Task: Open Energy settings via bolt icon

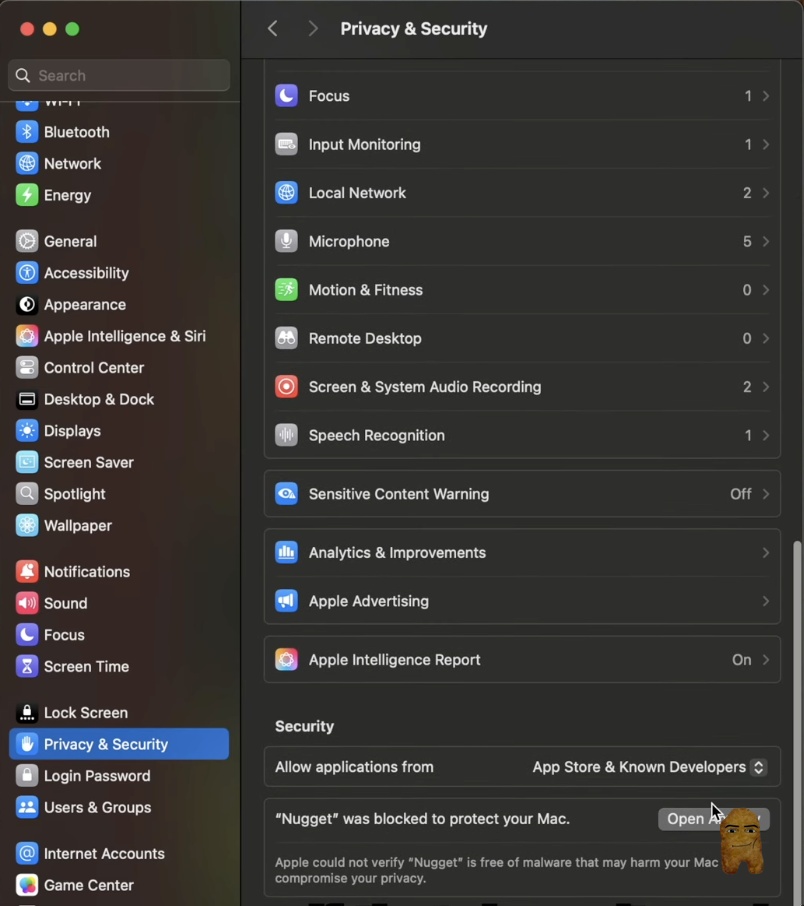Action: 27,195
